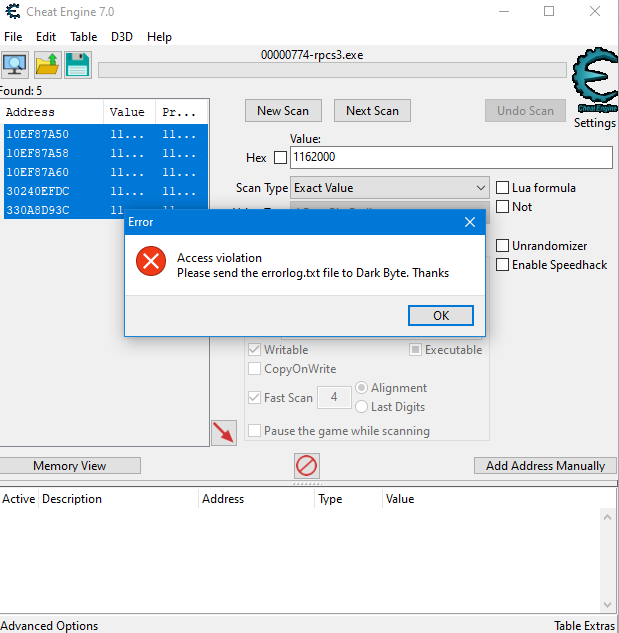This screenshot has width=619, height=633.
Task: Click OK in the Error dialog
Action: point(441,315)
